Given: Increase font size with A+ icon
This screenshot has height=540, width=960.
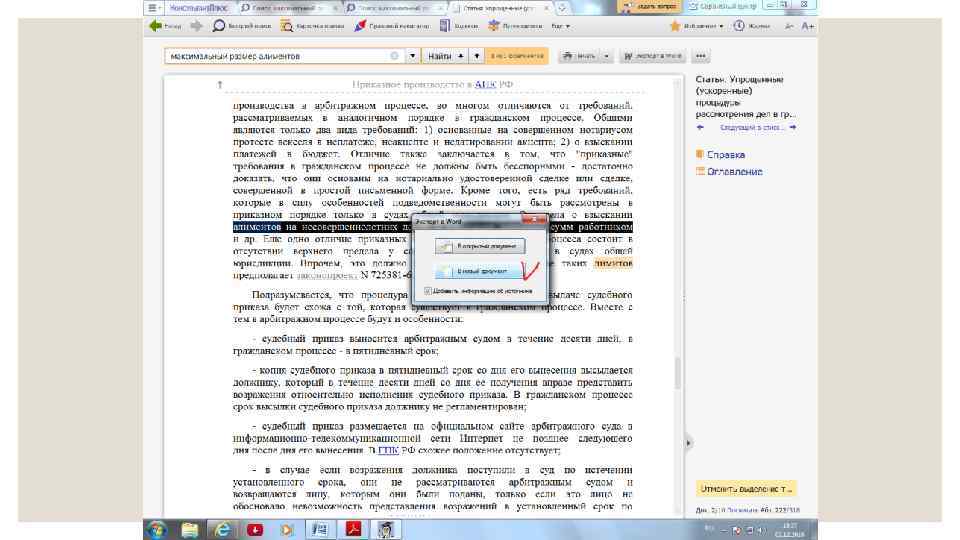Looking at the screenshot, I should [808, 26].
